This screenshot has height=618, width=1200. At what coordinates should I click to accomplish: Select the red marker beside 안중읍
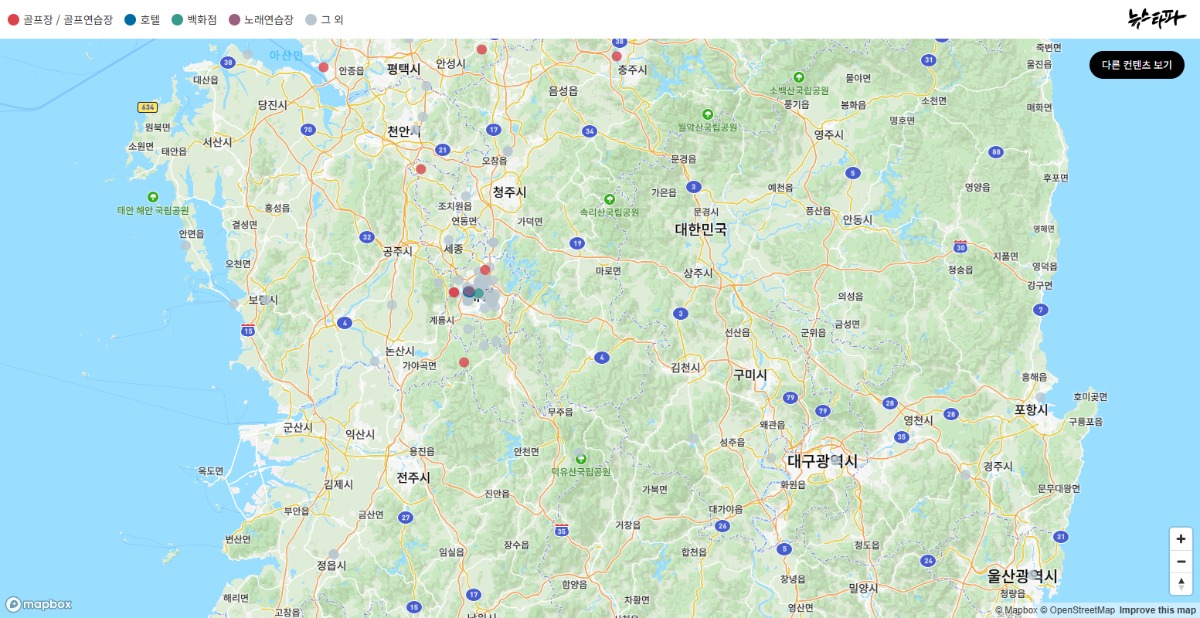323,67
